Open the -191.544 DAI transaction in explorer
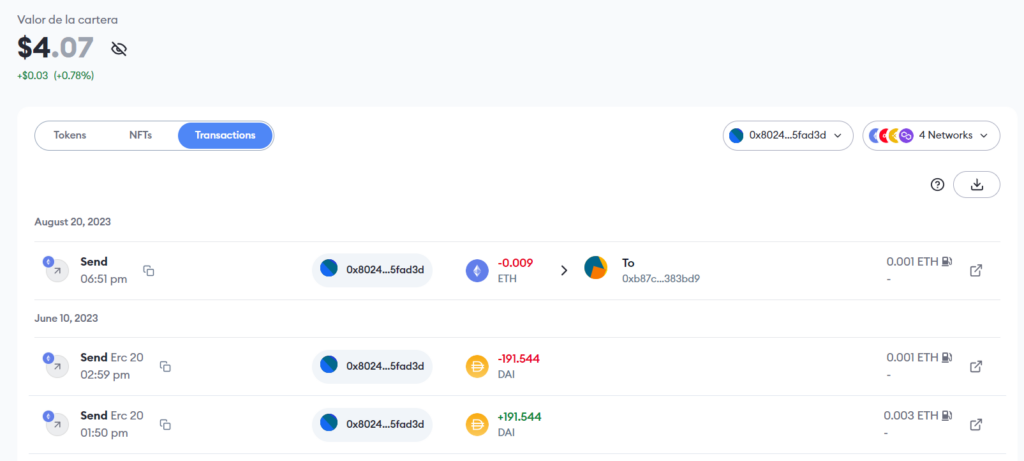Viewport: 1024px width, 461px height. click(976, 366)
